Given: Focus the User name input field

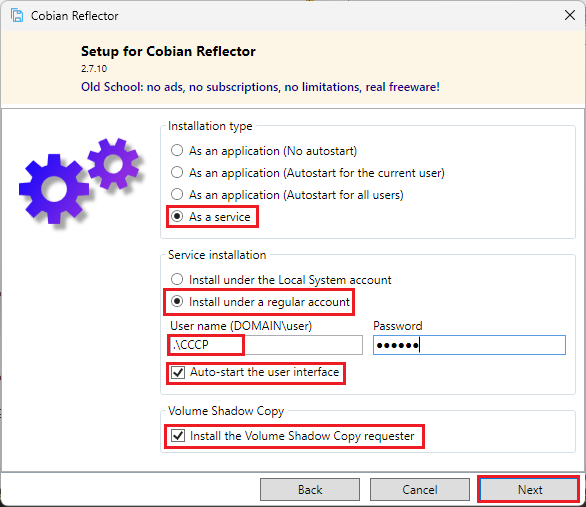Looking at the screenshot, I should pyautogui.click(x=266, y=345).
